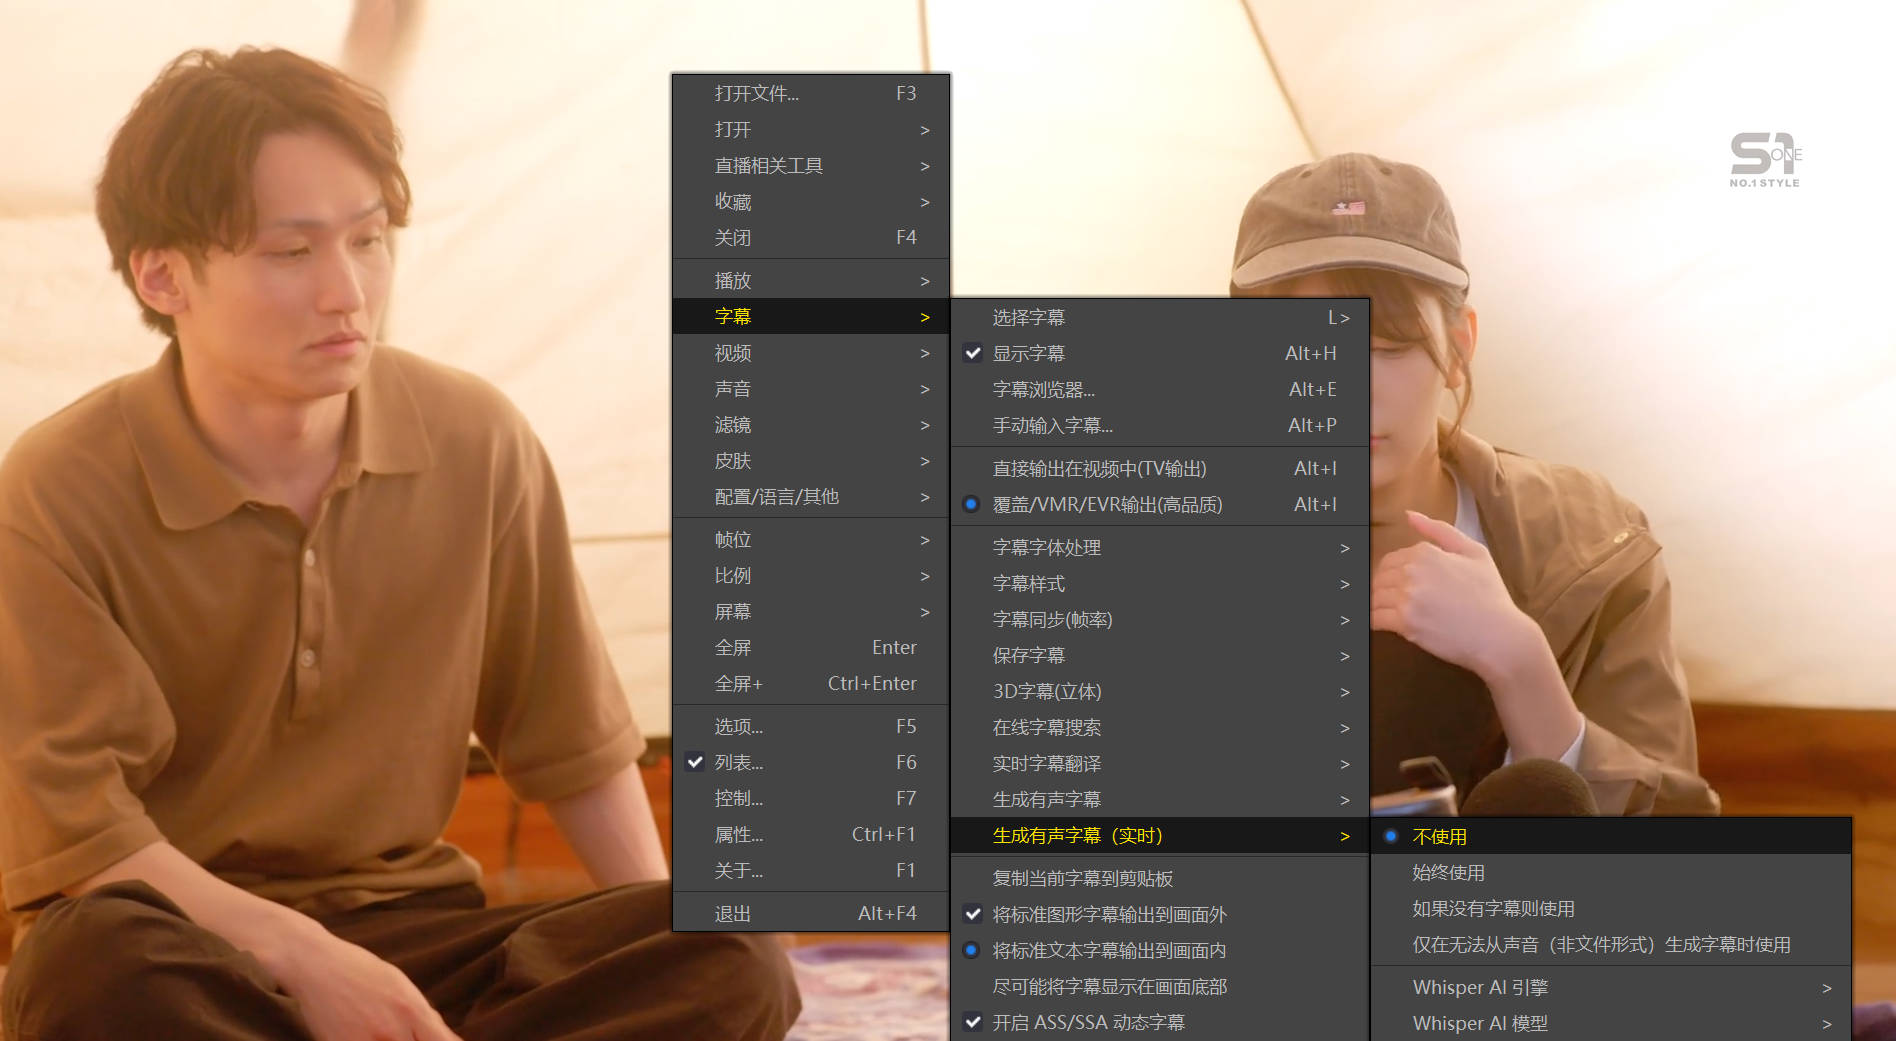Open the 播放 submenu

click(811, 281)
